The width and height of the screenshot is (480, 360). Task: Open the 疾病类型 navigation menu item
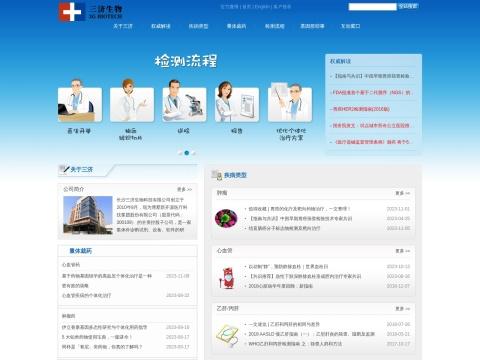pyautogui.click(x=198, y=26)
